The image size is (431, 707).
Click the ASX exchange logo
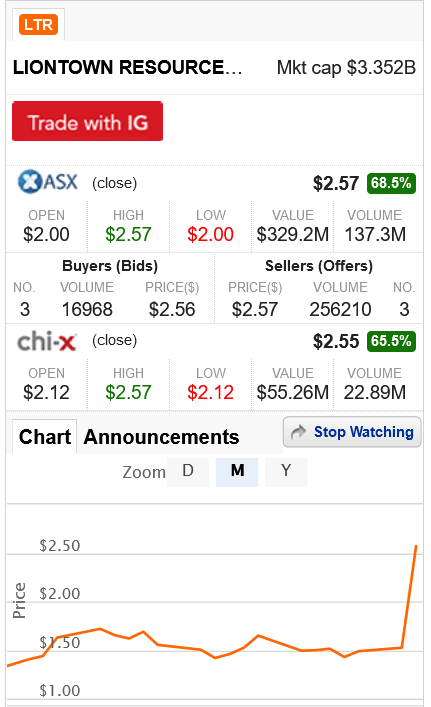48,182
